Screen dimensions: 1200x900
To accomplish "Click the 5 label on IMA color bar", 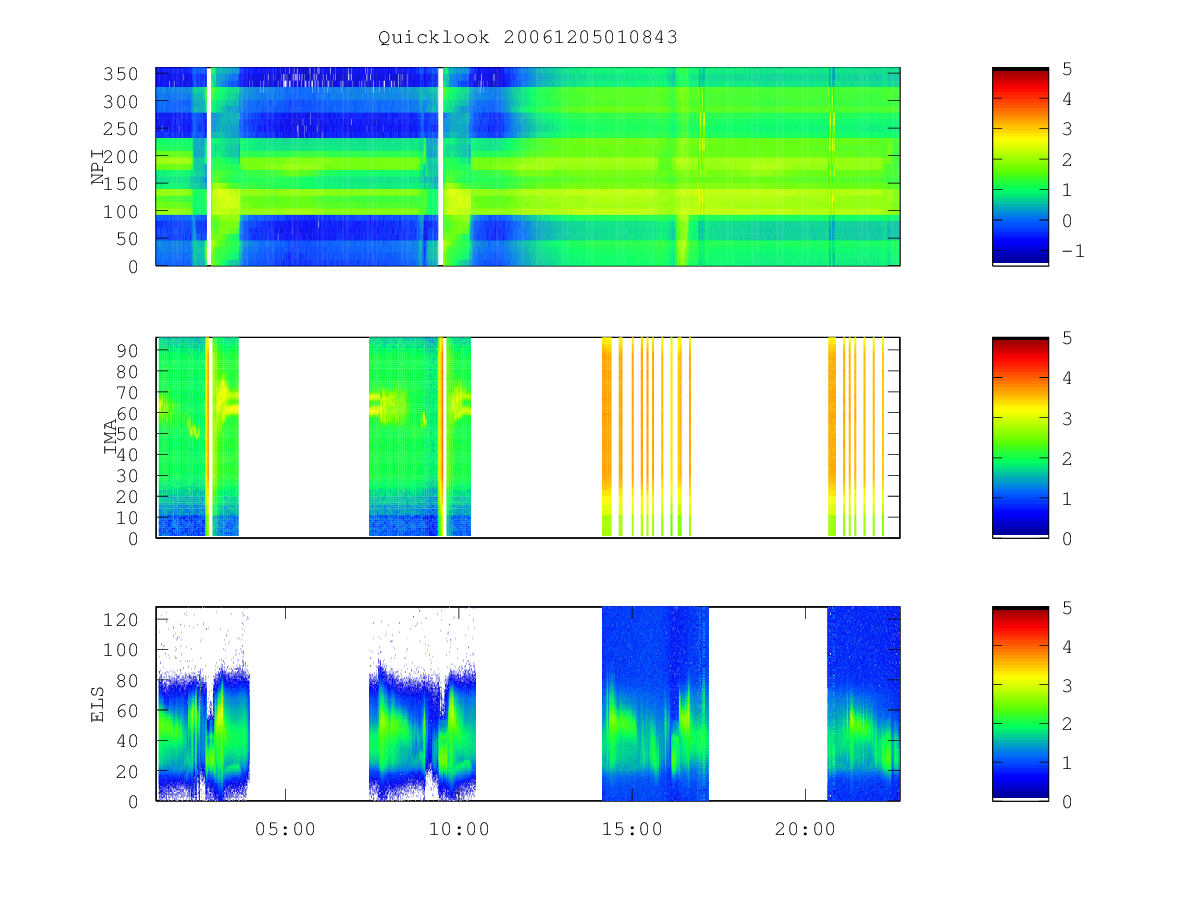I will click(x=1066, y=338).
